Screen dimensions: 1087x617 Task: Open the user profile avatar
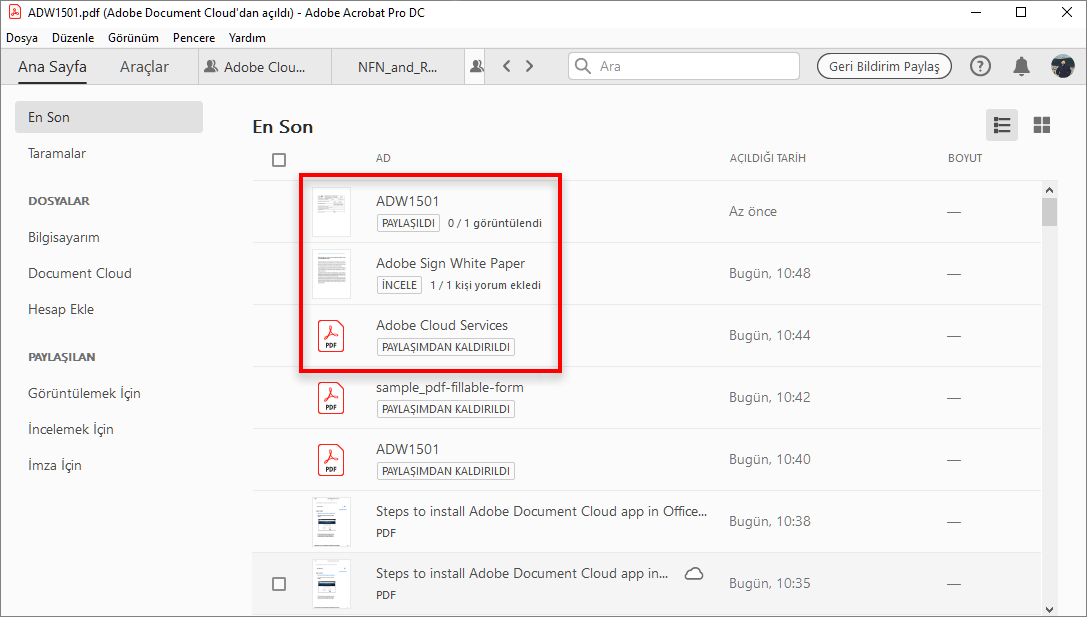coord(1062,66)
